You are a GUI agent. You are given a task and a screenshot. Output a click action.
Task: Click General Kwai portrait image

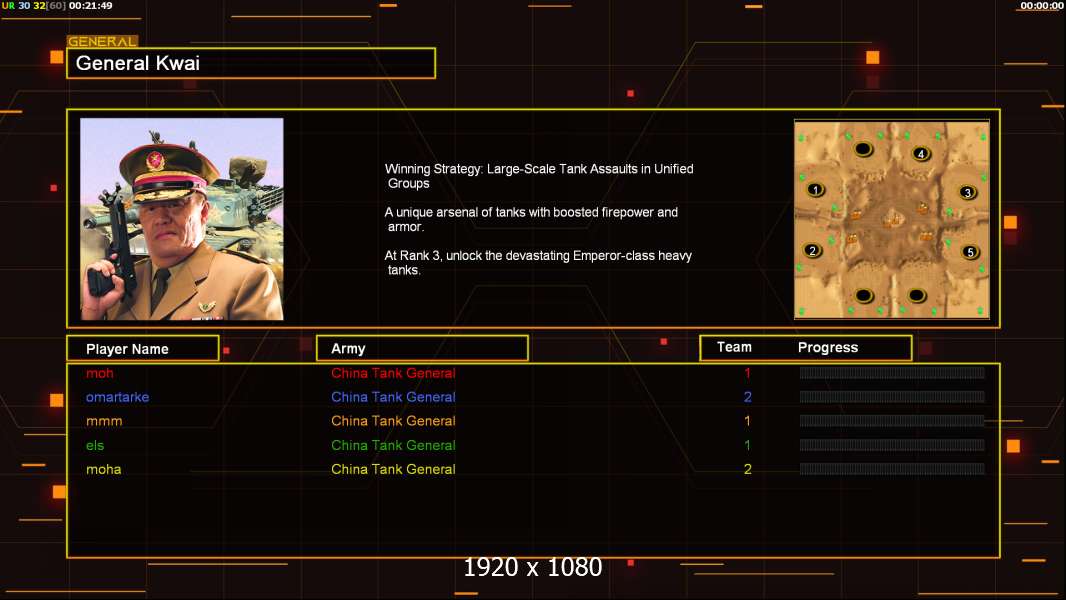[182, 219]
